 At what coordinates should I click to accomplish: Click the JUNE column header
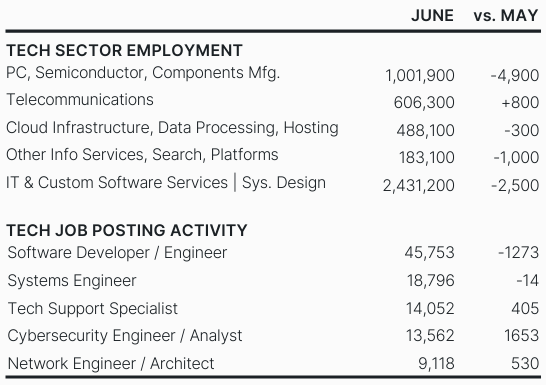pyautogui.click(x=432, y=16)
